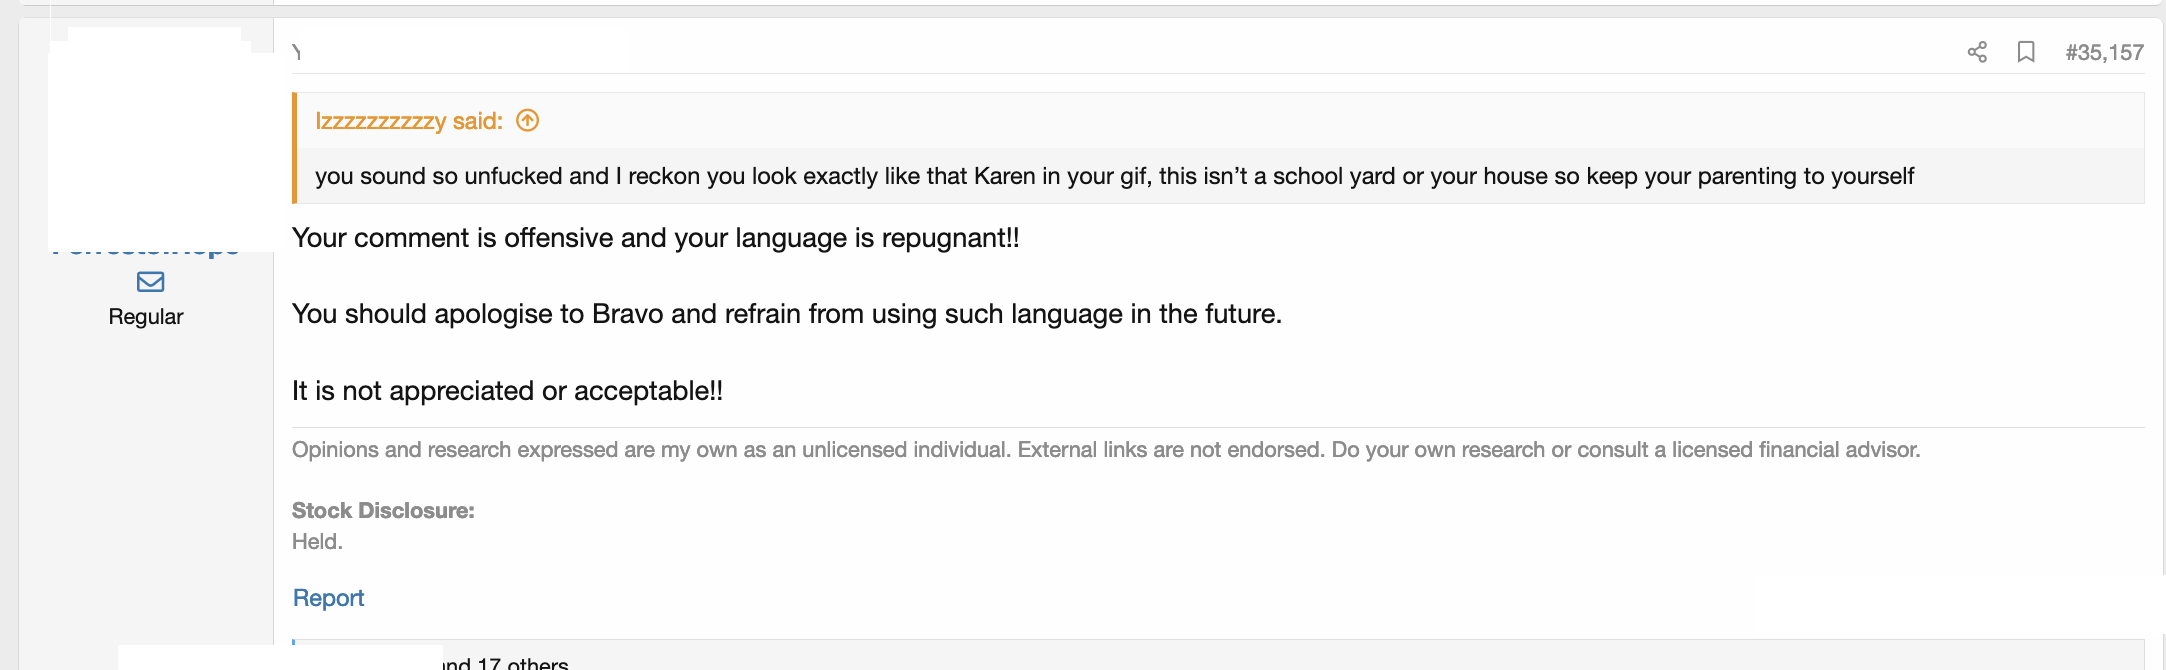
Task: Report this post via the Report link
Action: tap(328, 598)
